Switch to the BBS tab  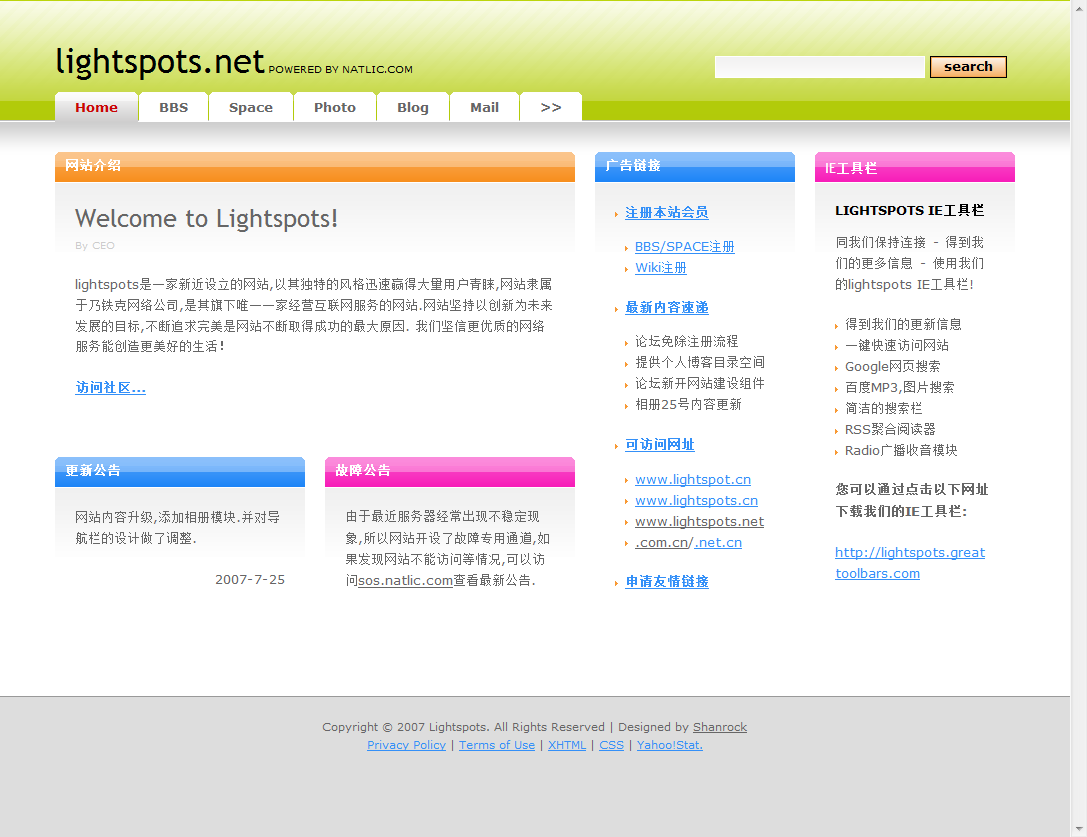pos(173,107)
